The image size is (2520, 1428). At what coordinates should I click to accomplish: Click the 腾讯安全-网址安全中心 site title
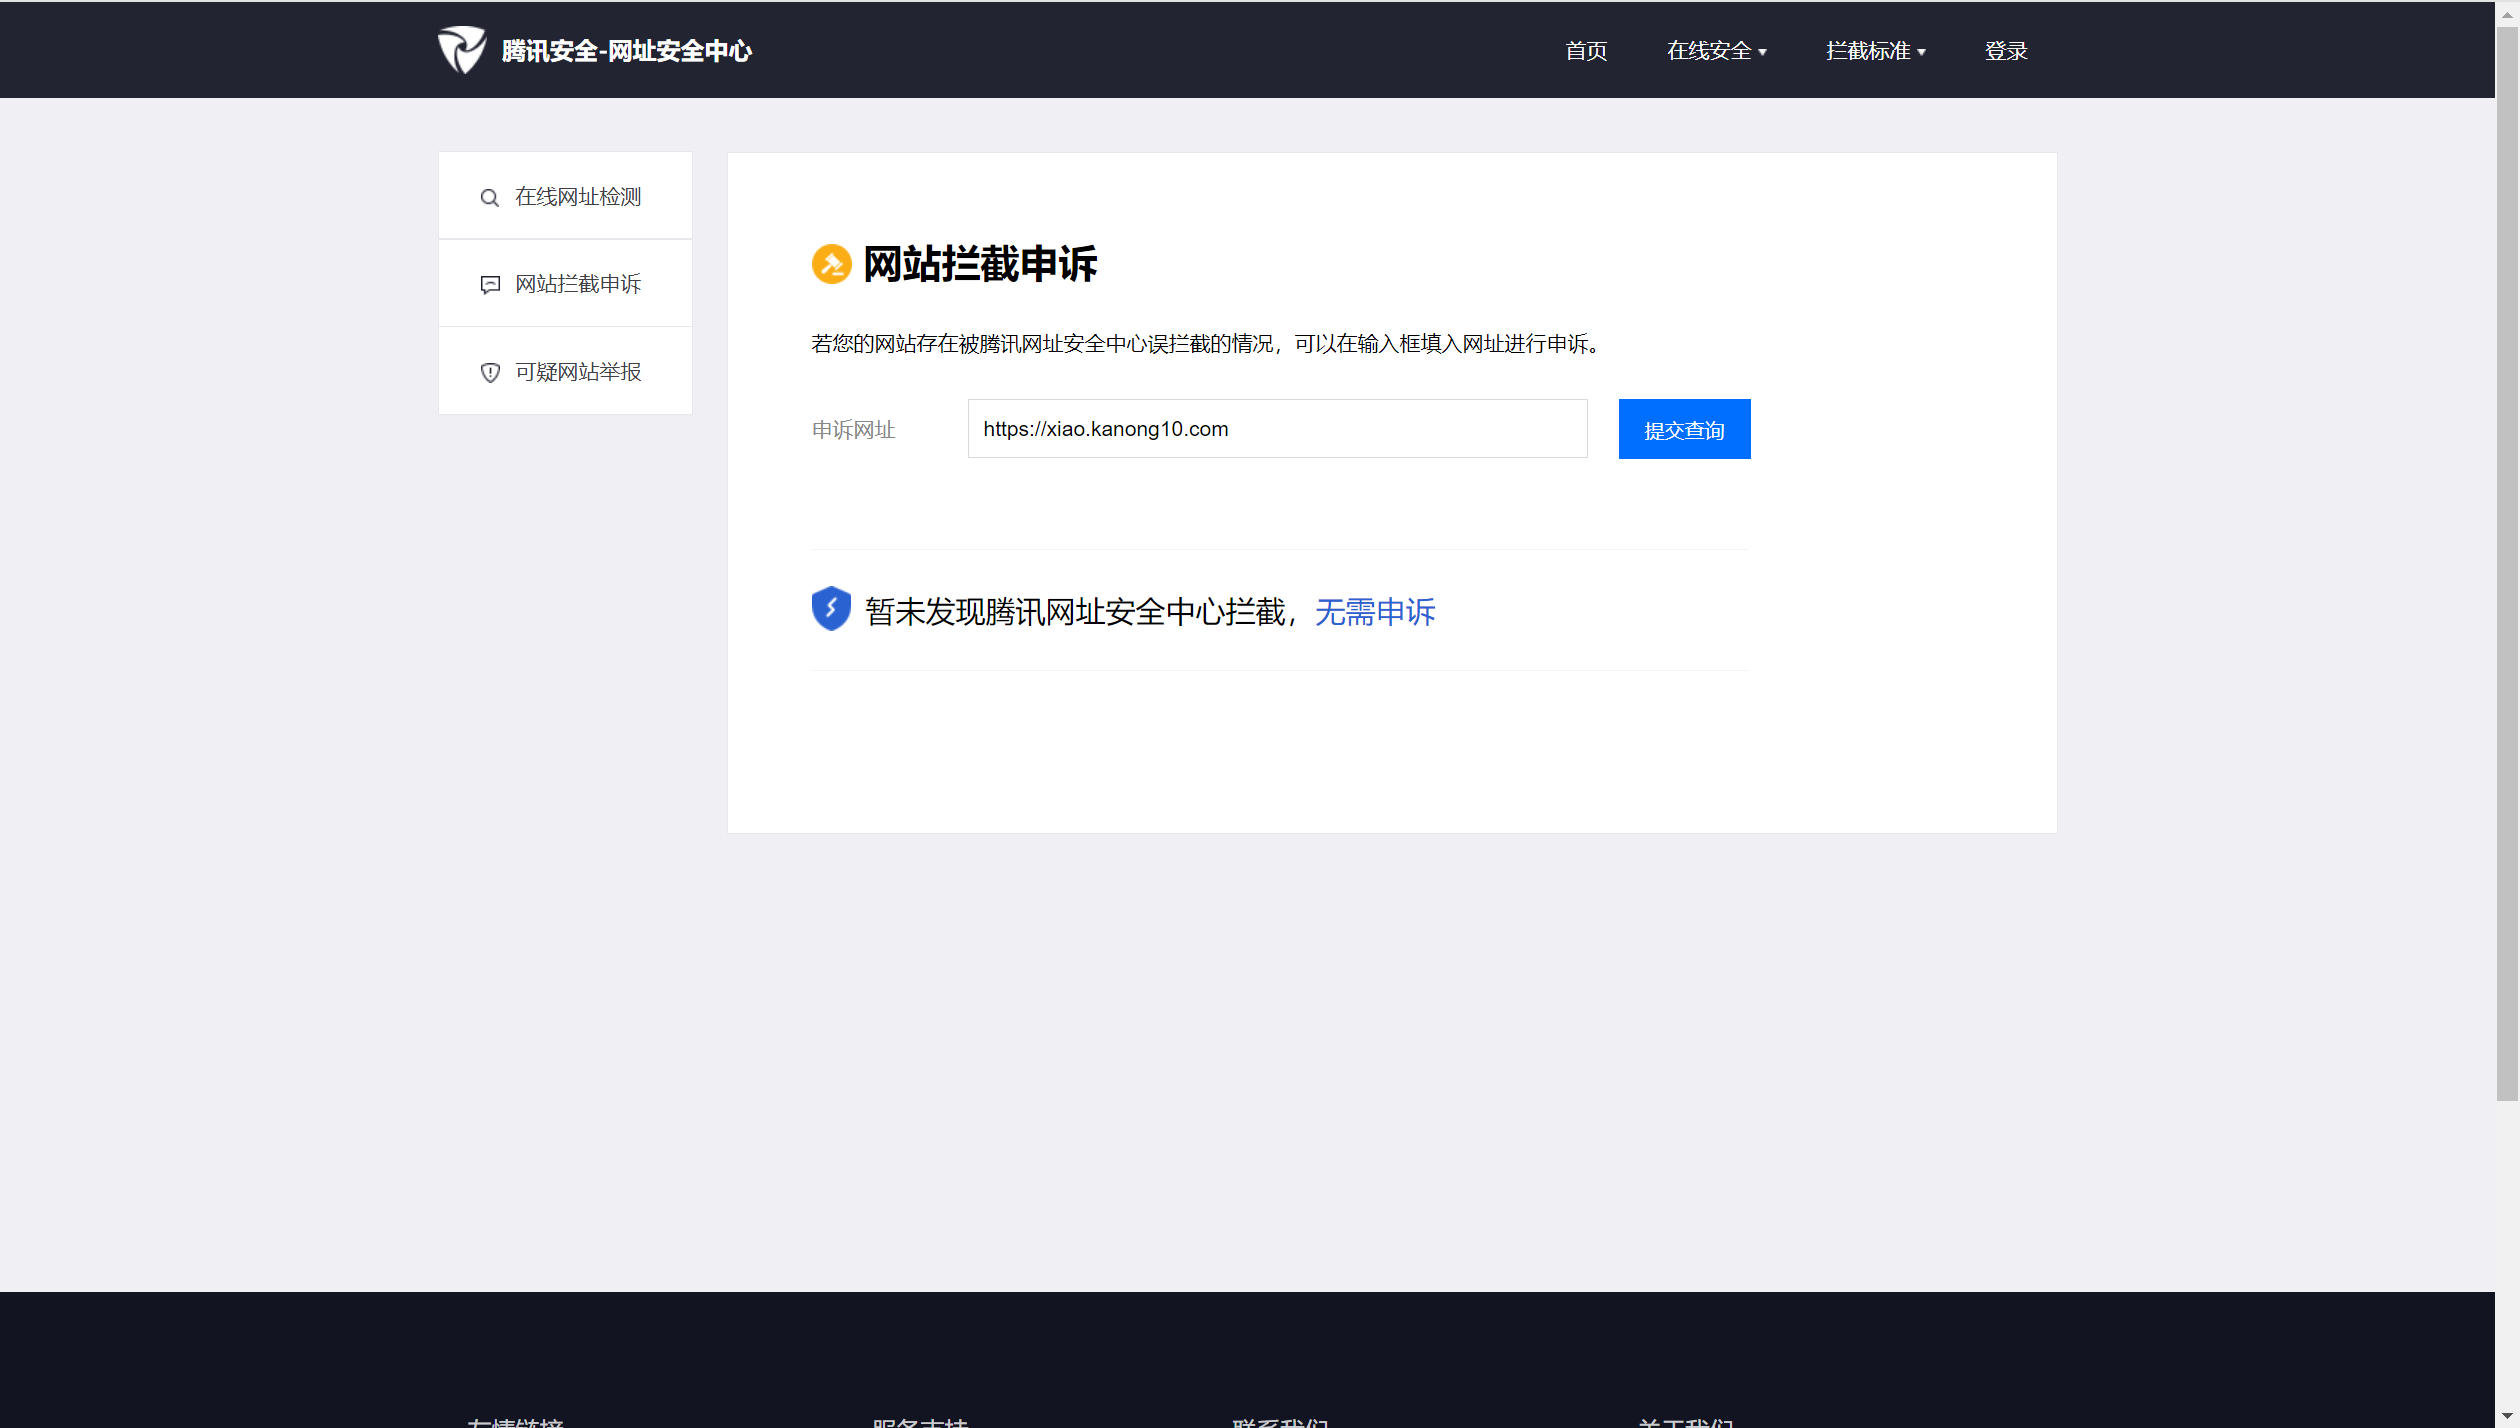tap(626, 51)
